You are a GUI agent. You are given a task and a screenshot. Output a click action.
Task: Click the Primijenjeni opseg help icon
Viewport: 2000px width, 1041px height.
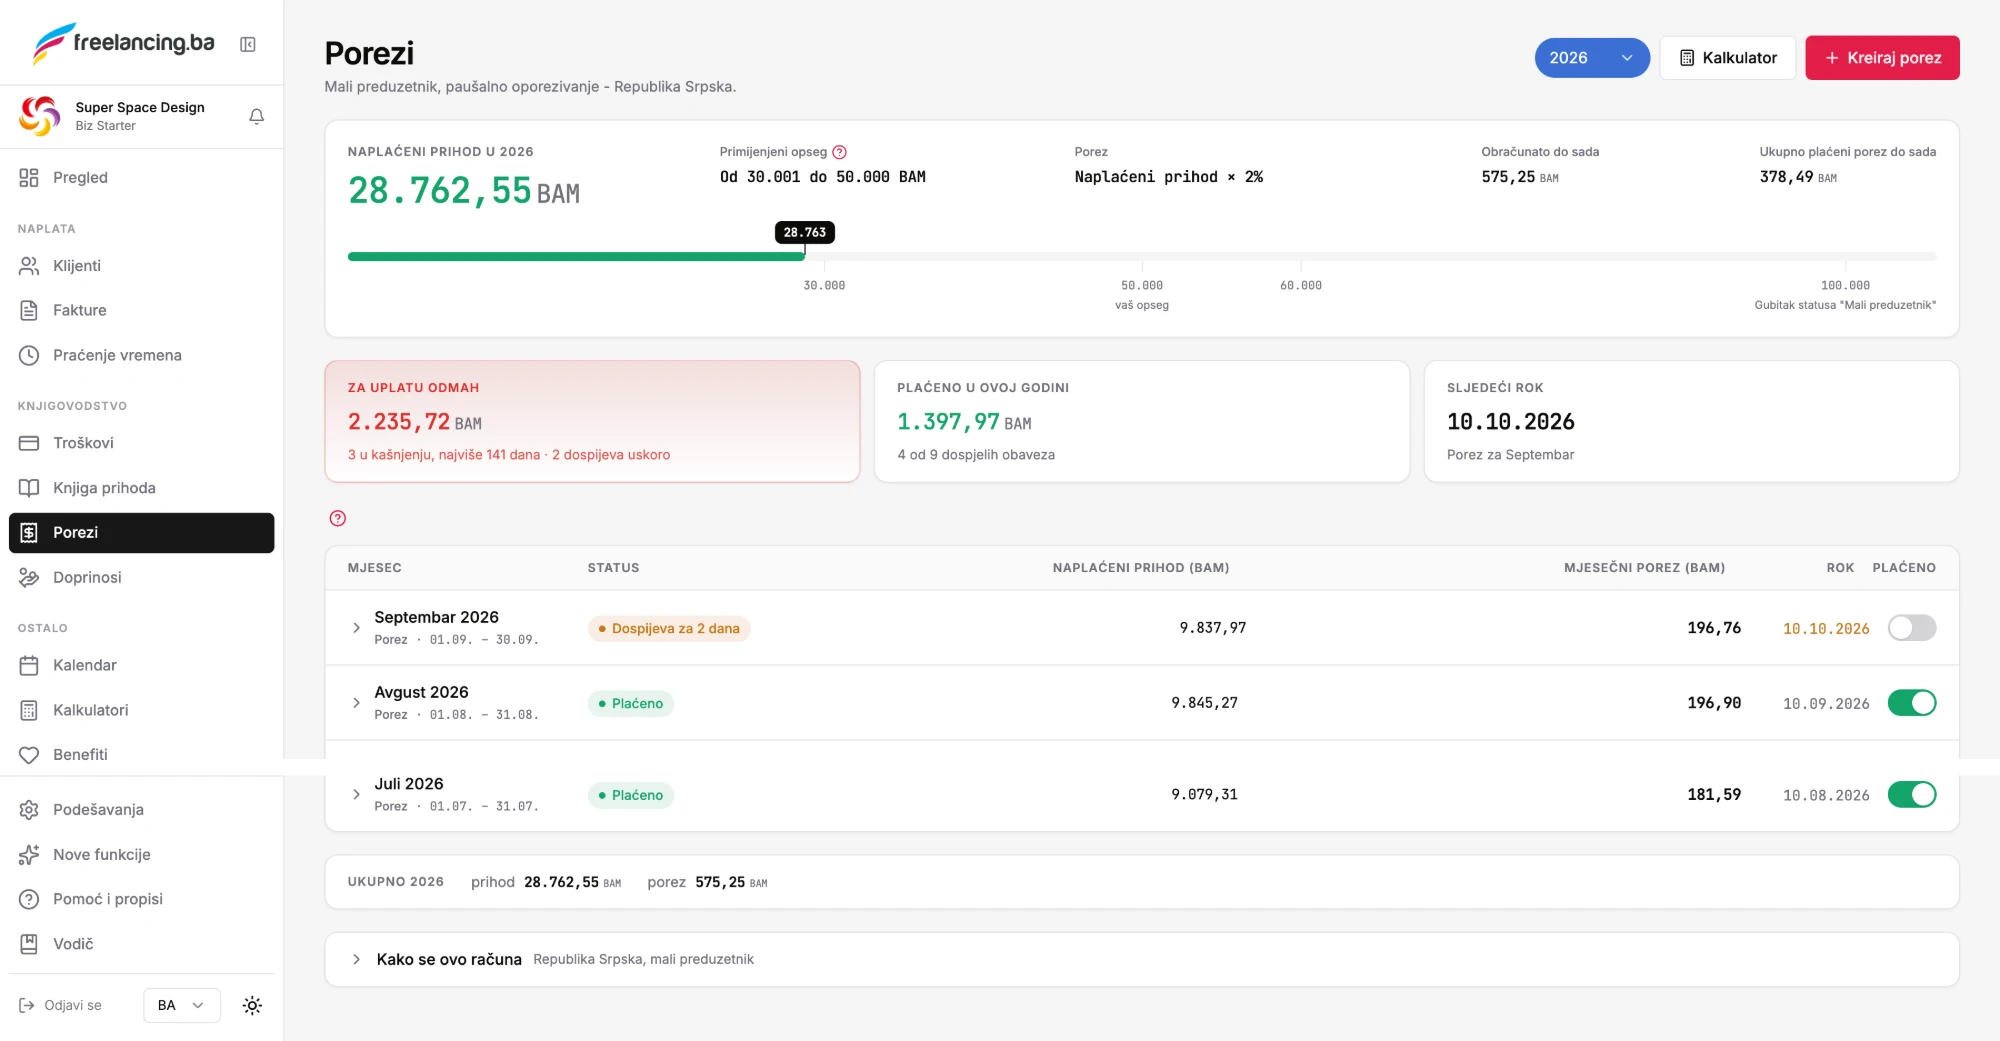(840, 152)
